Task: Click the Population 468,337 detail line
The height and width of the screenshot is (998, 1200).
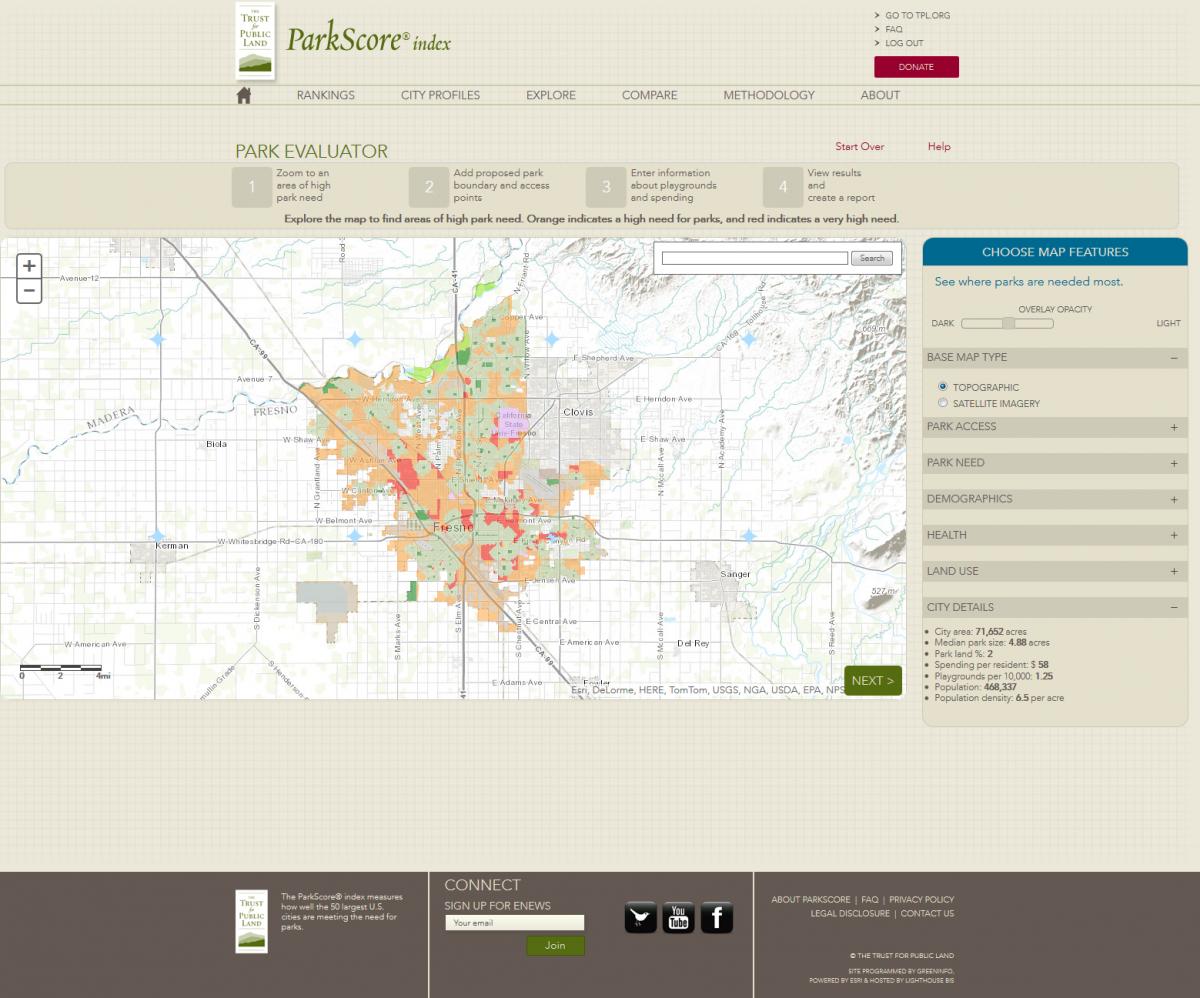Action: coord(976,687)
